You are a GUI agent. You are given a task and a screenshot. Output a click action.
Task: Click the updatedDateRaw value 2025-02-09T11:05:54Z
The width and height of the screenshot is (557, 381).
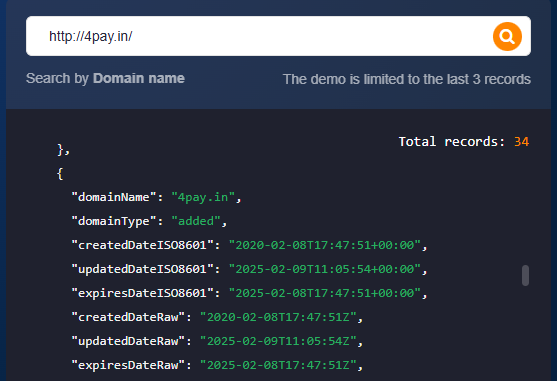[278, 341]
